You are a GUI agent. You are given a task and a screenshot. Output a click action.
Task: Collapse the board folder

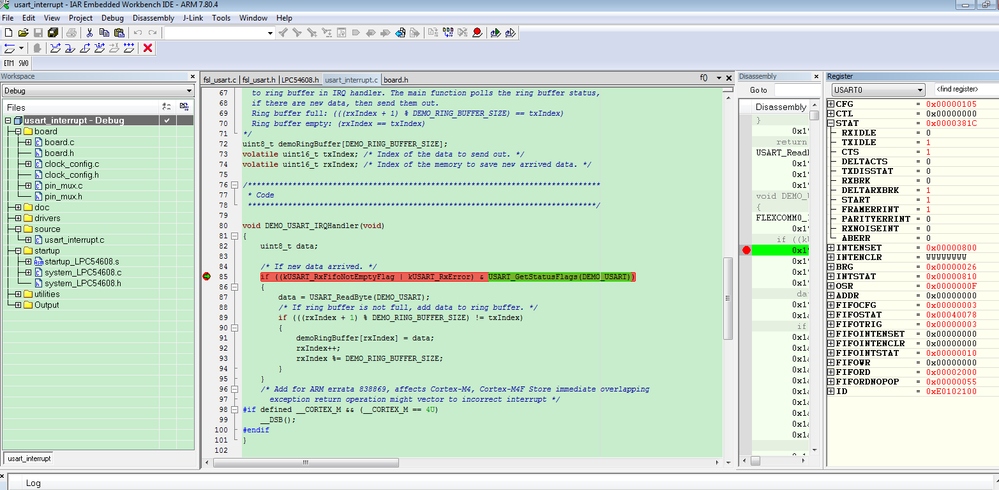click(18, 131)
